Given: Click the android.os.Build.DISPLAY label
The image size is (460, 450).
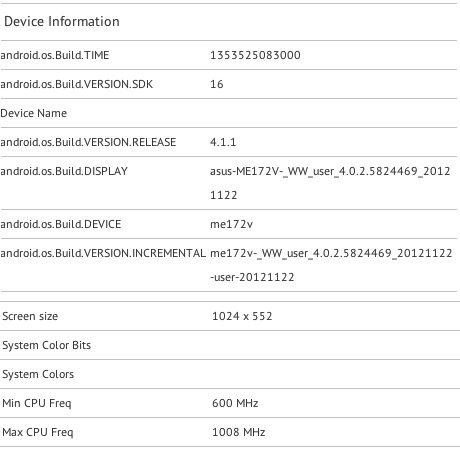Looking at the screenshot, I should coord(64,171).
